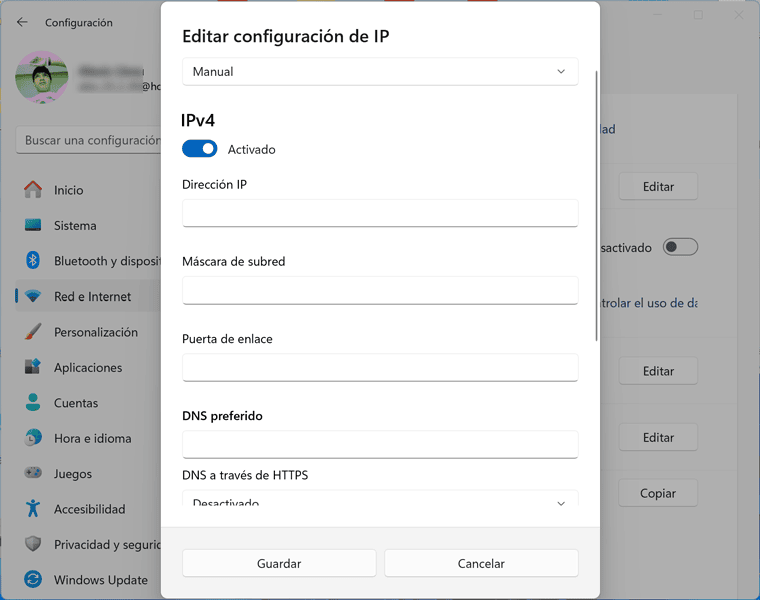Screen dimensions: 760x600
Task: Click the Cuentas person icon
Action: click(x=33, y=402)
